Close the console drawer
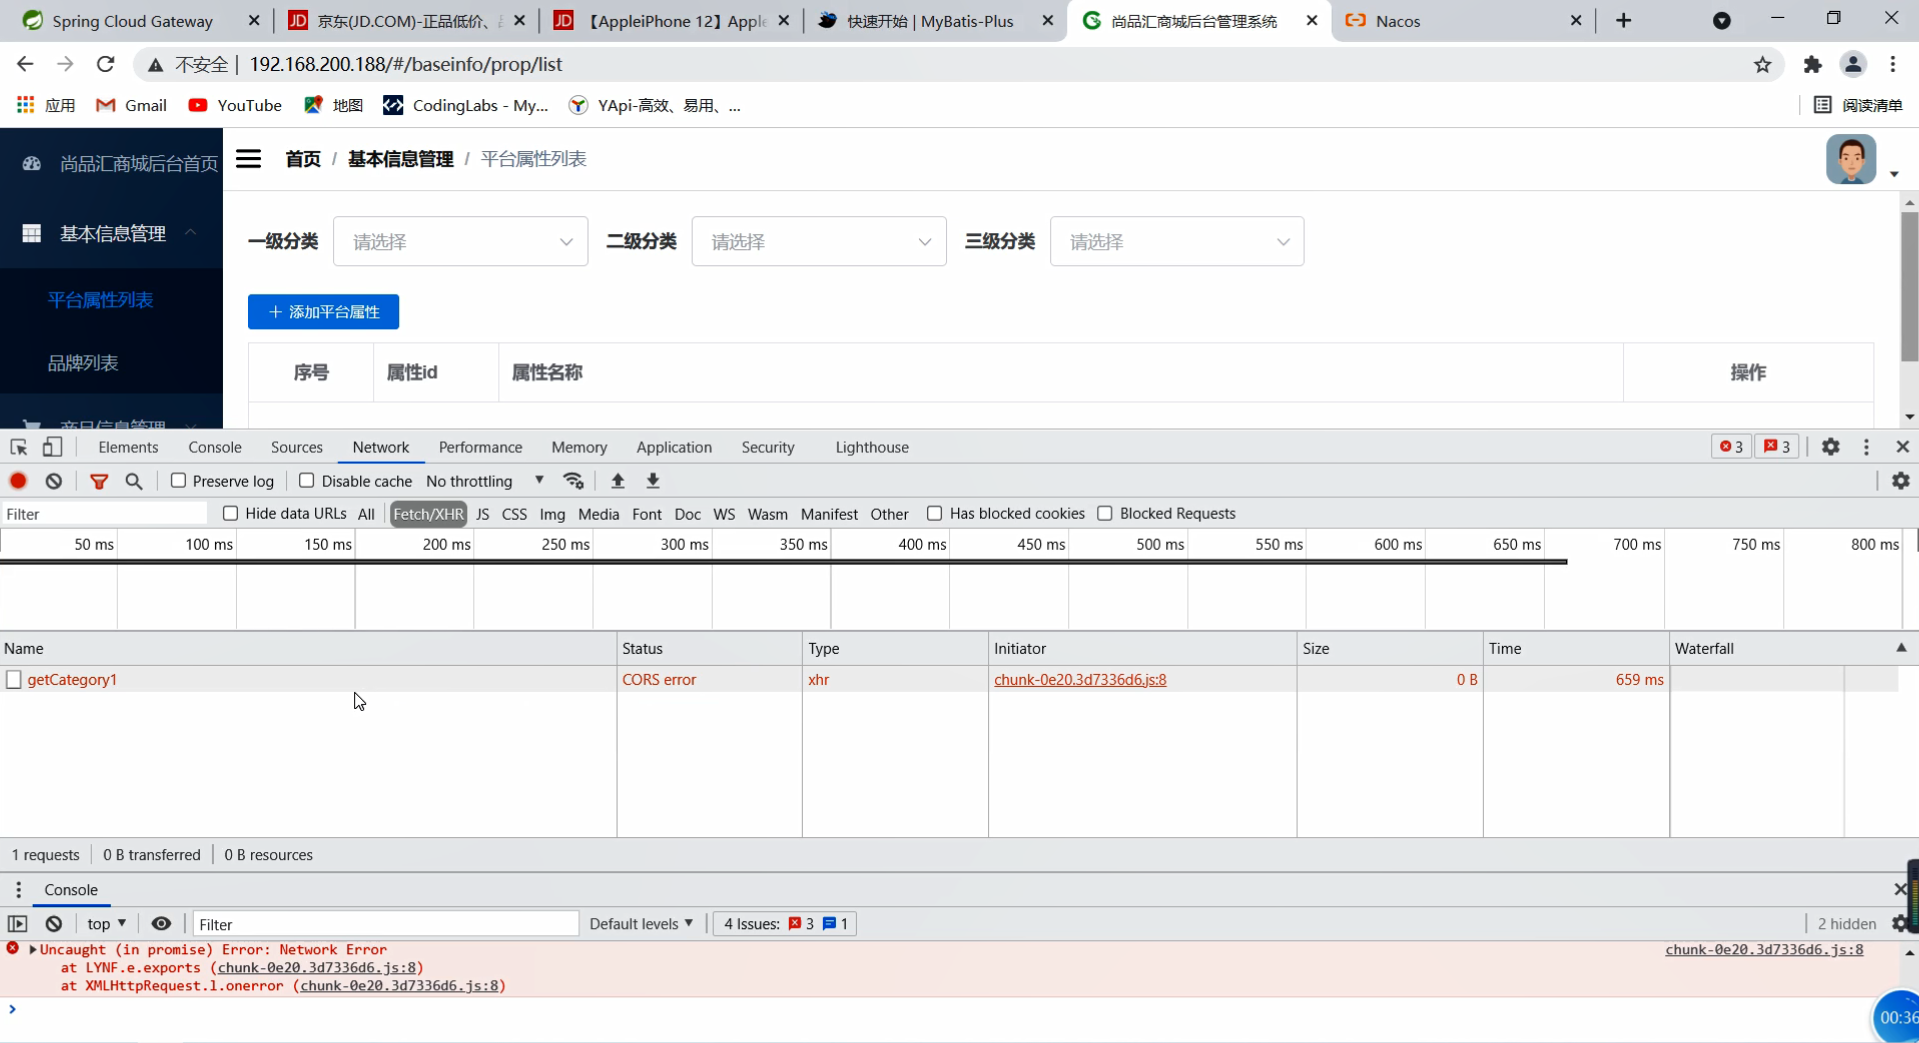This screenshot has width=1919, height=1043. [x=1900, y=889]
